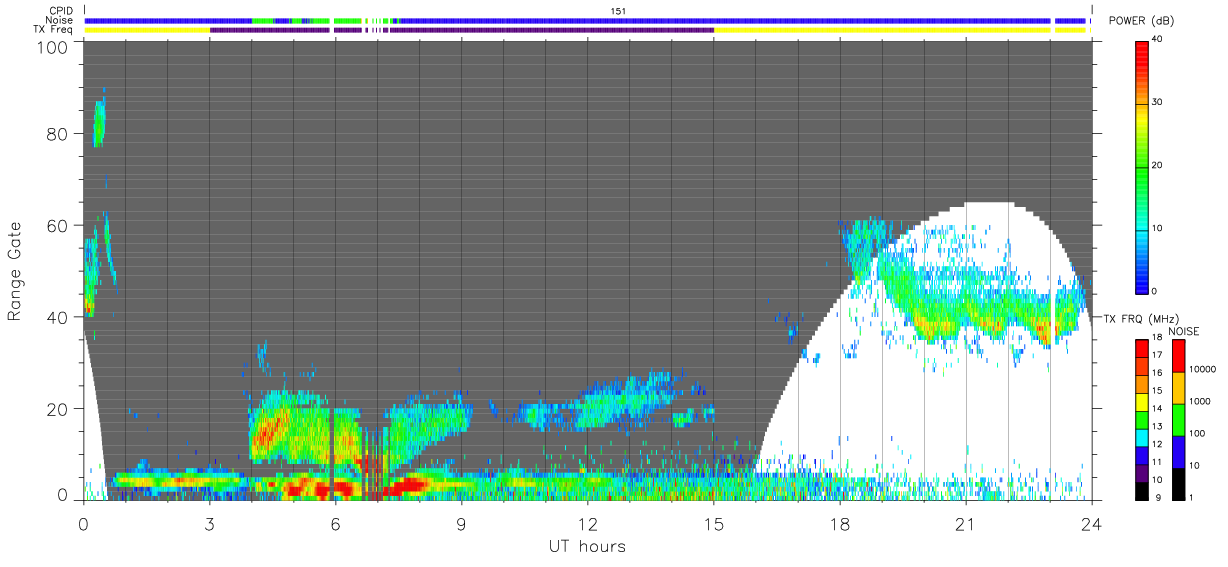Click the 40 tick on Range Gate axis

[x=59, y=317]
